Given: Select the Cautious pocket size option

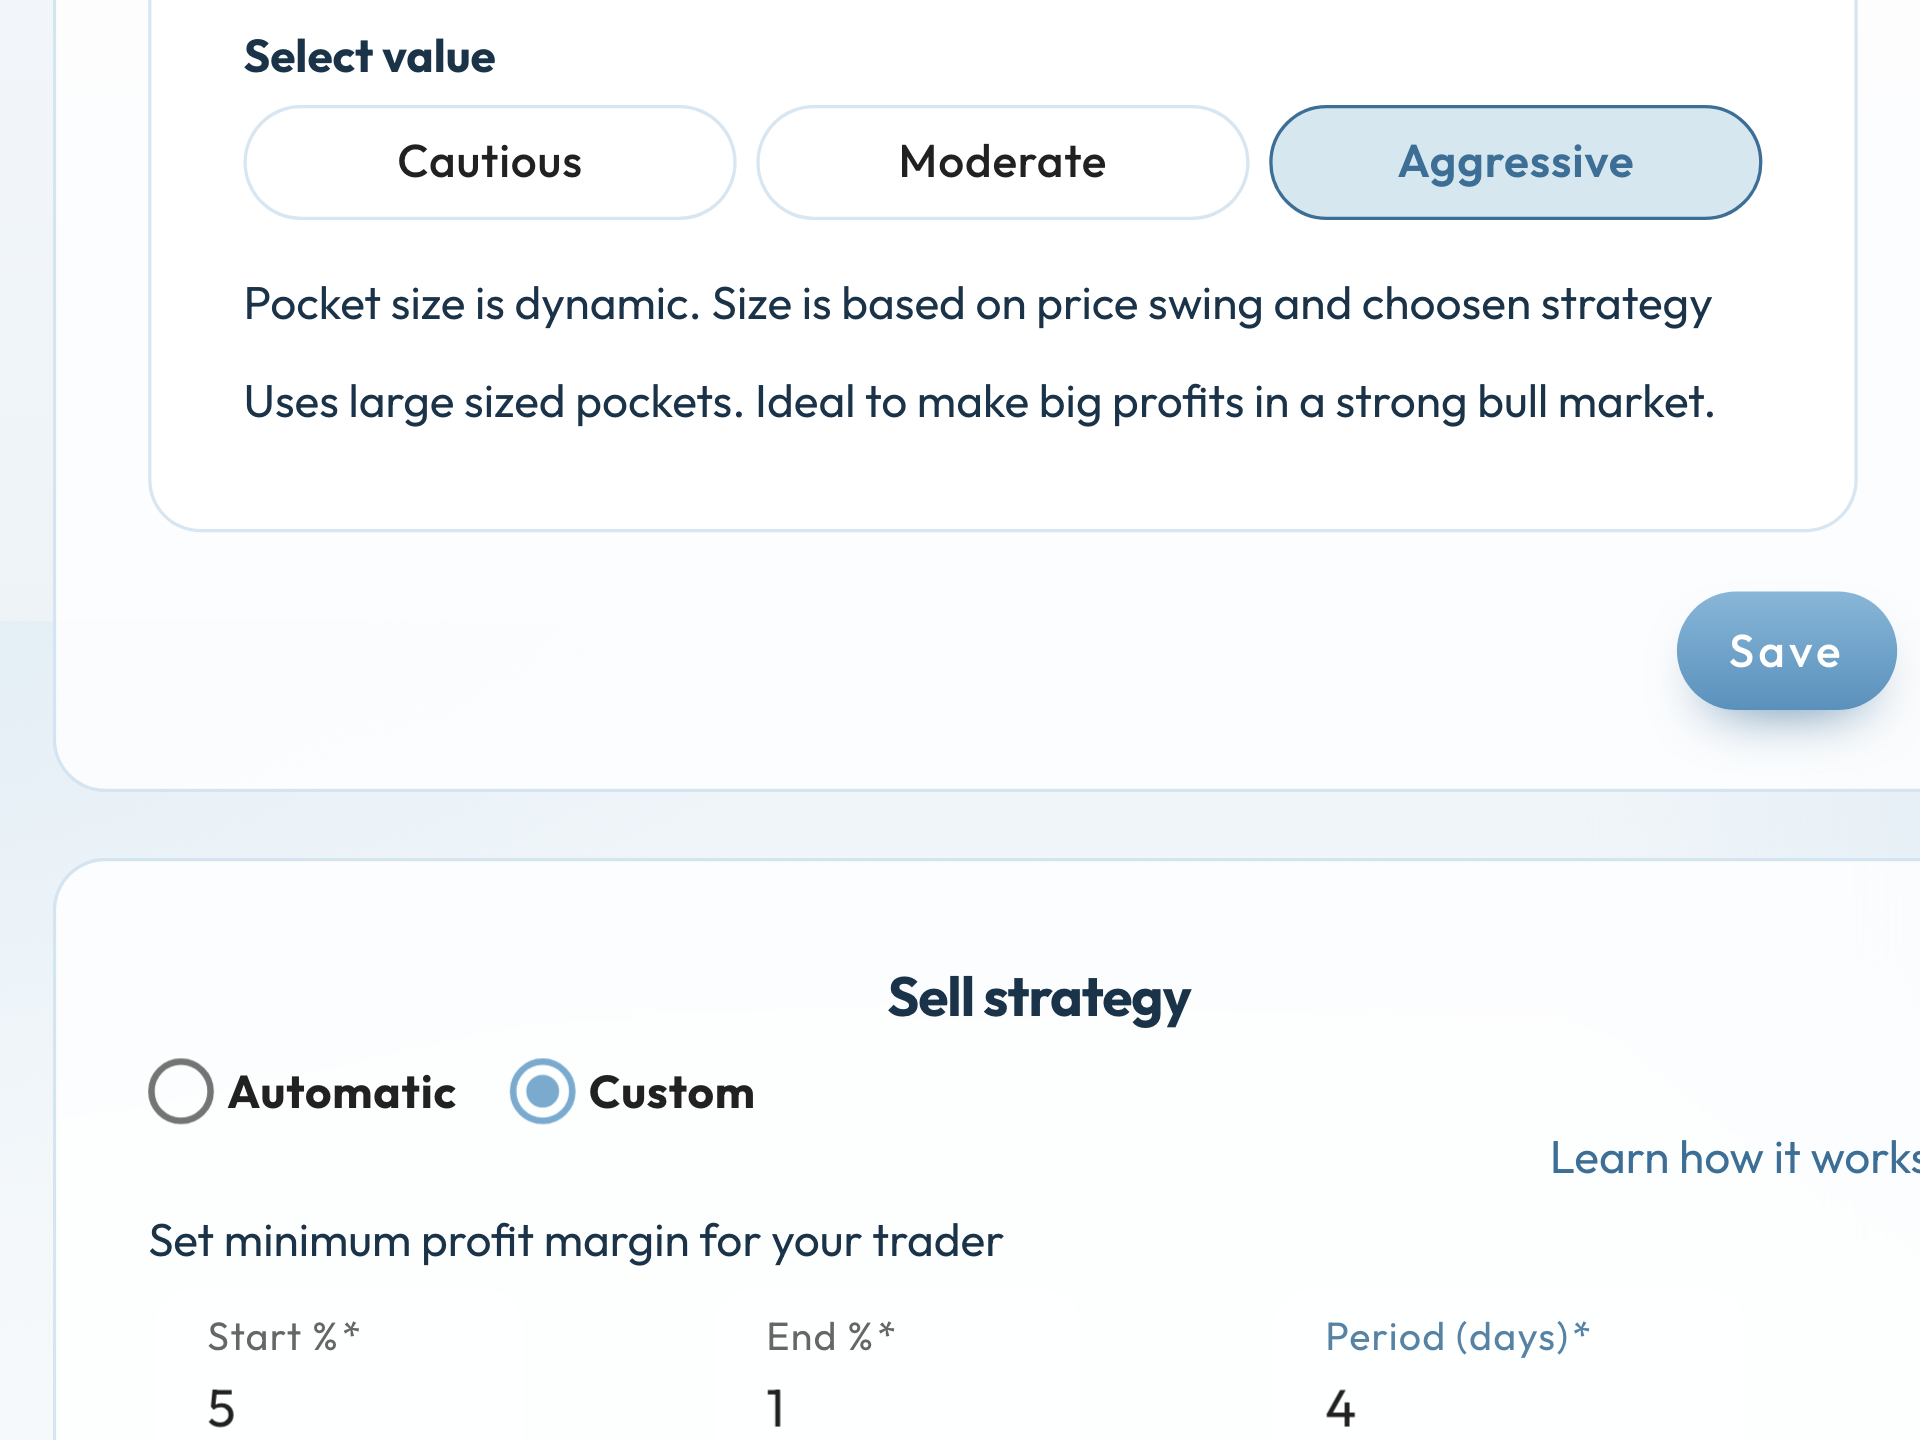Looking at the screenshot, I should (490, 162).
